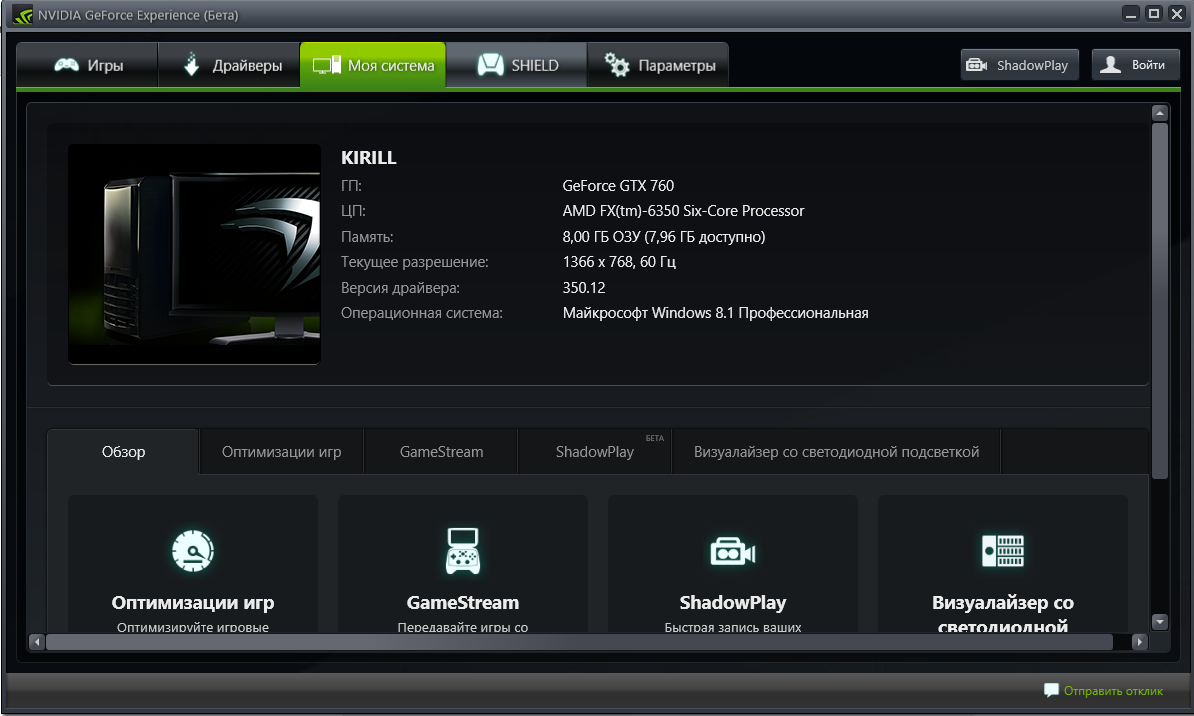Click the Визуалайзер со card title

click(1003, 614)
